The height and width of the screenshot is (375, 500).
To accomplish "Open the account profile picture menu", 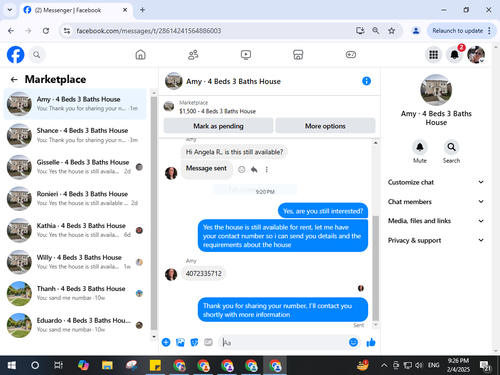I will (x=476, y=55).
